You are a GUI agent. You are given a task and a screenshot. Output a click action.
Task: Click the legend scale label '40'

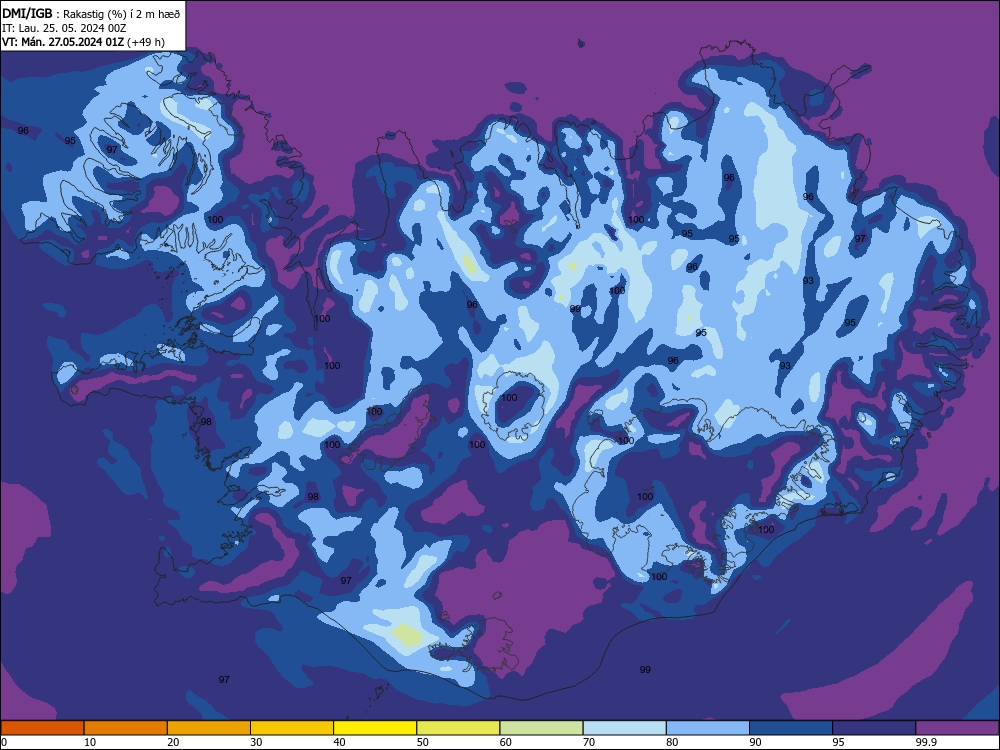point(339,742)
